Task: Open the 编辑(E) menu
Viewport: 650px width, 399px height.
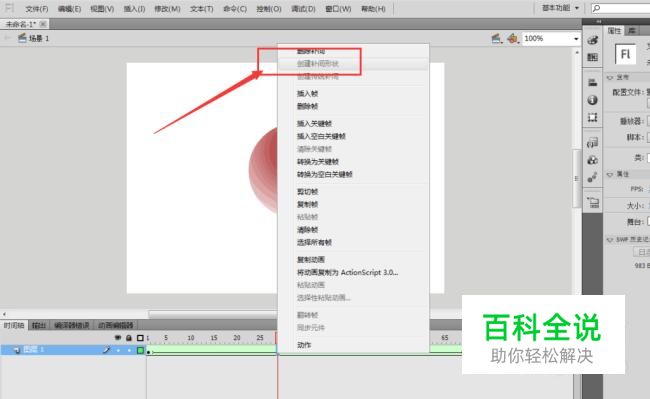Action: tap(69, 9)
